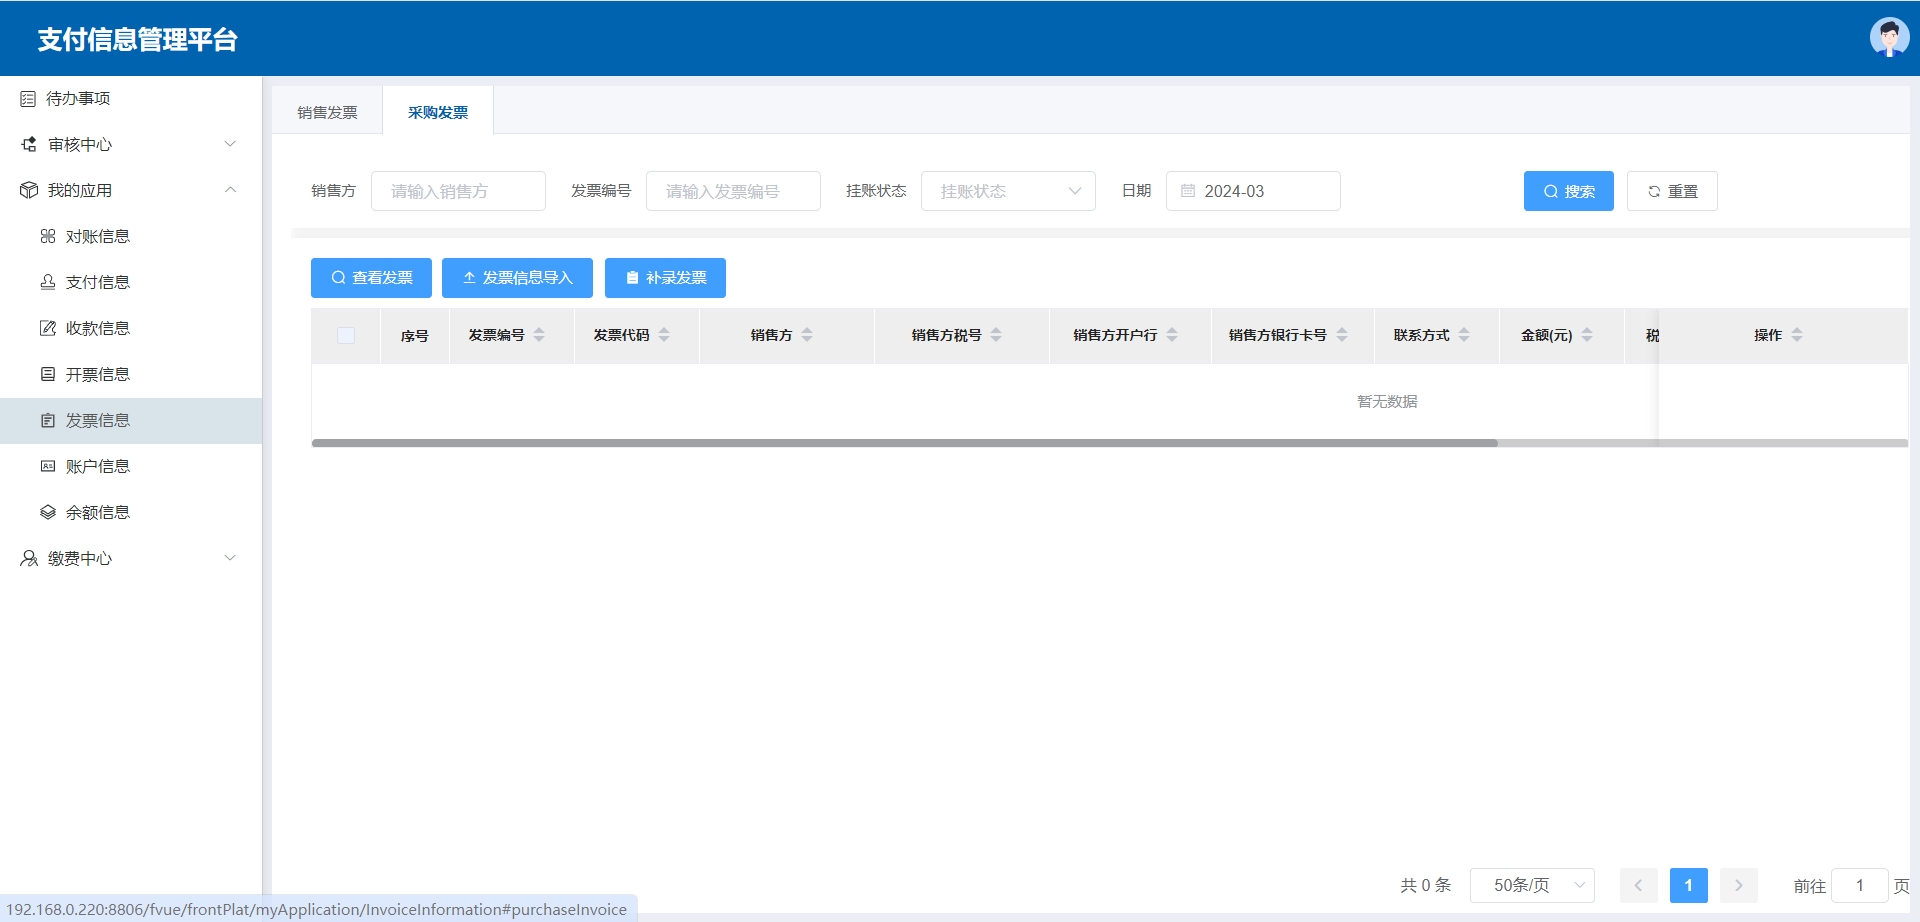Open 支付信息 in the sidebar

(x=97, y=283)
